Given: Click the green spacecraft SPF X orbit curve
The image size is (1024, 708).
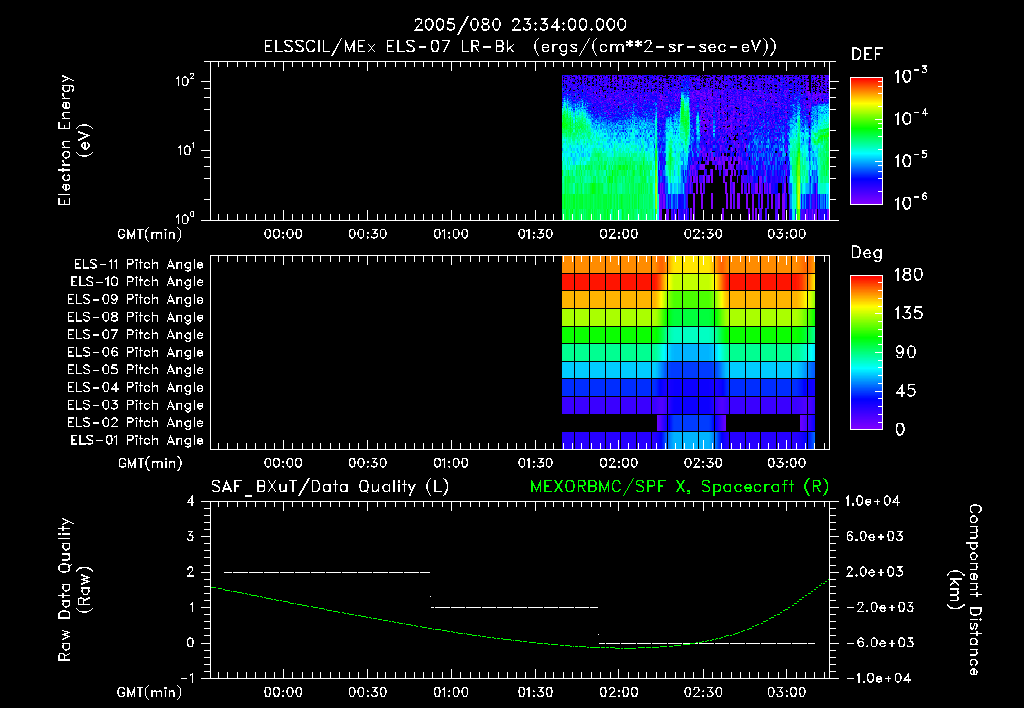Looking at the screenshot, I should [x=519, y=614].
